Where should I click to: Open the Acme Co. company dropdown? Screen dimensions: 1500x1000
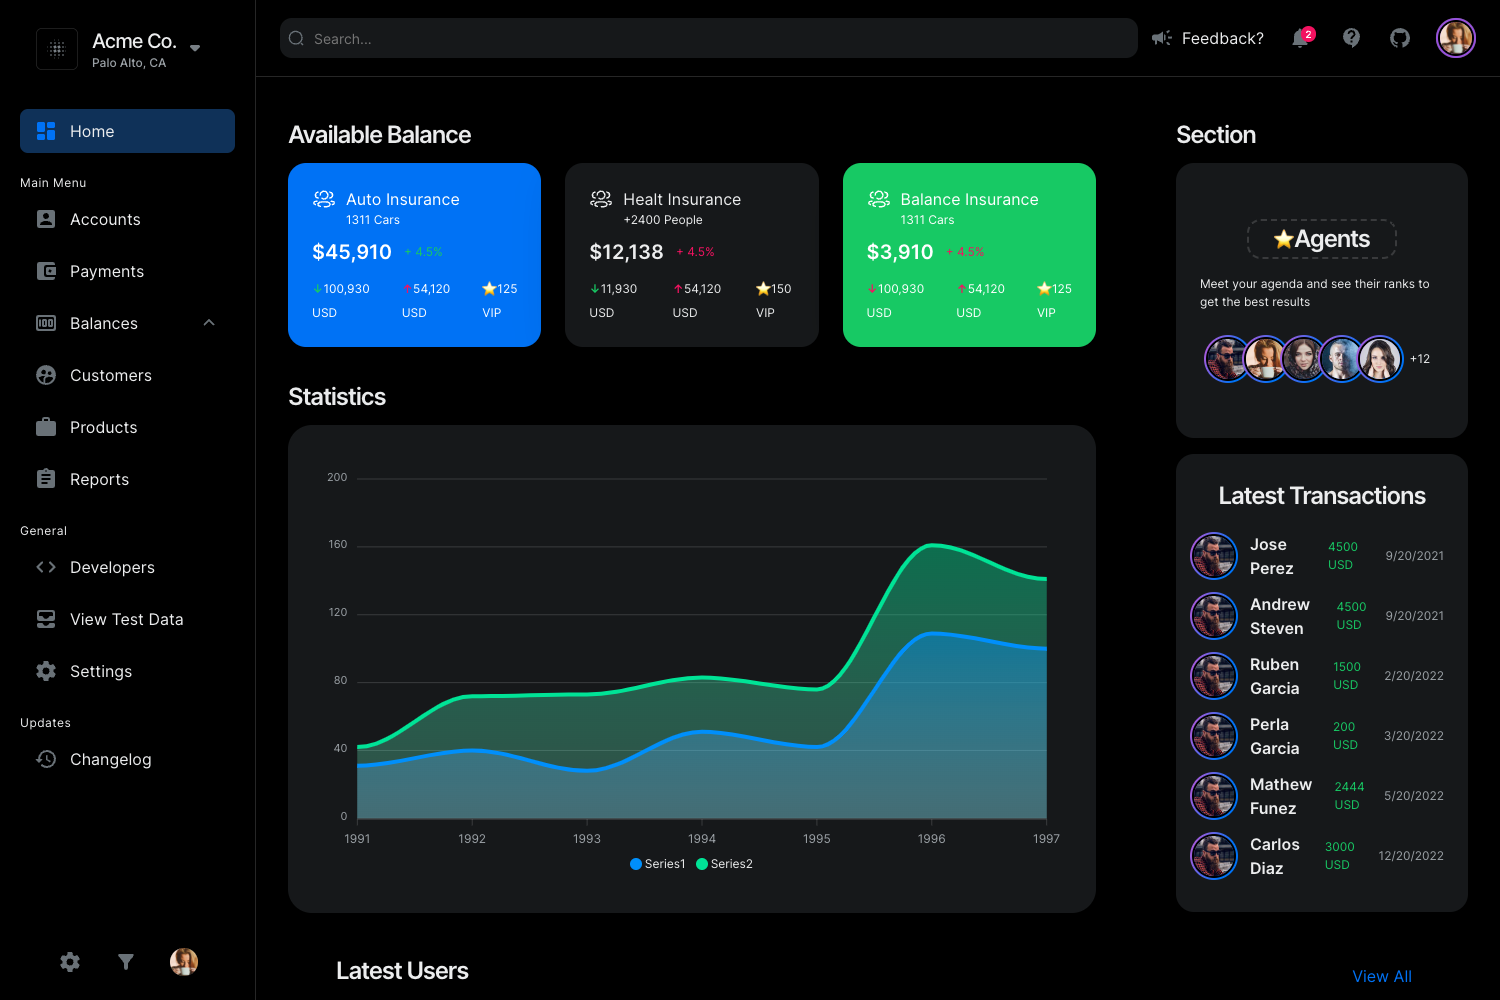point(195,47)
